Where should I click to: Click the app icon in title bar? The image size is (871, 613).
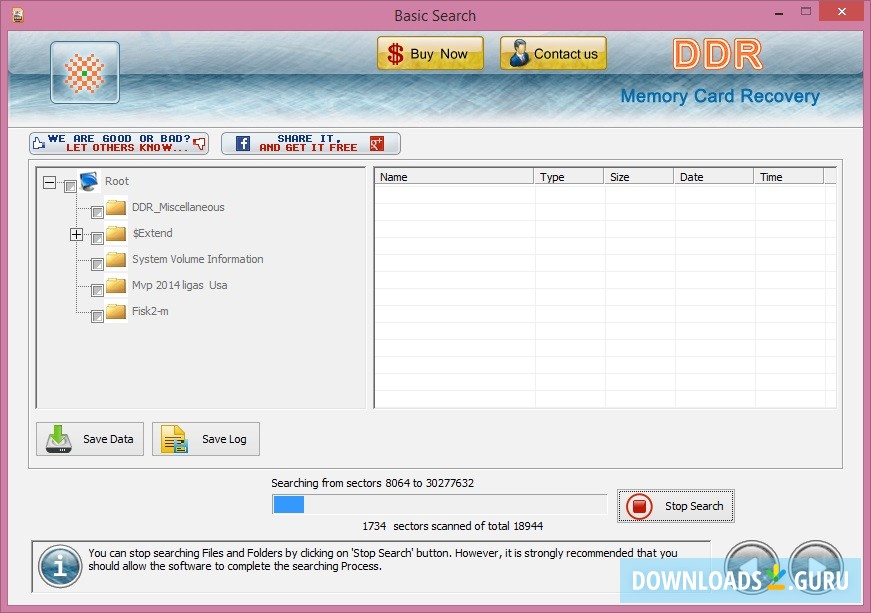(x=17, y=15)
